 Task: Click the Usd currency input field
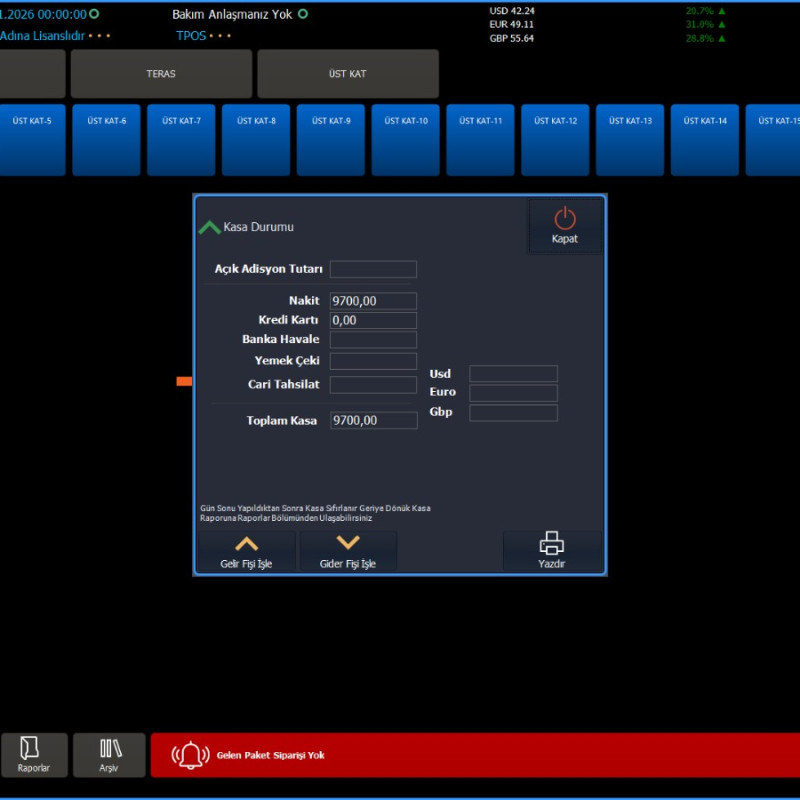[513, 374]
